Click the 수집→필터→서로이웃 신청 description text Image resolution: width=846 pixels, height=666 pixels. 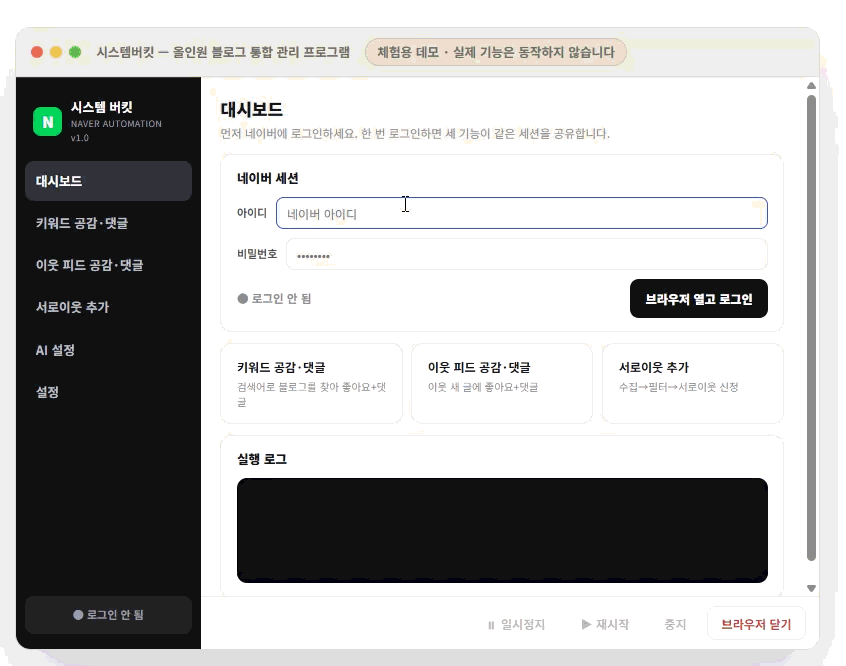[x=678, y=387]
